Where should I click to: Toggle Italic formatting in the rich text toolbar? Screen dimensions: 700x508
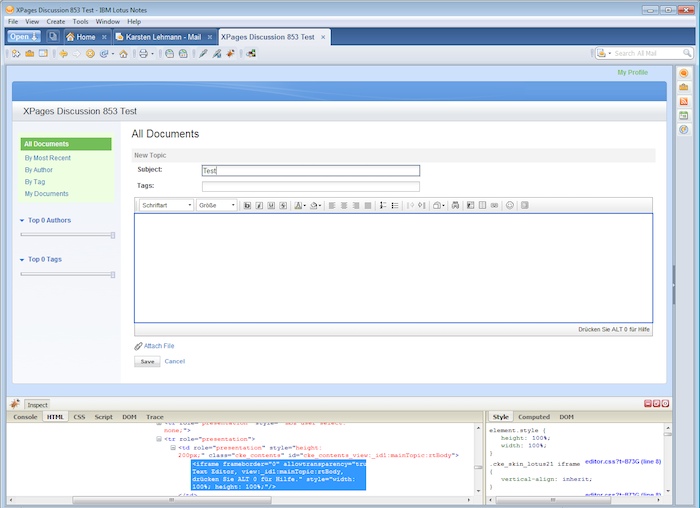pyautogui.click(x=259, y=205)
